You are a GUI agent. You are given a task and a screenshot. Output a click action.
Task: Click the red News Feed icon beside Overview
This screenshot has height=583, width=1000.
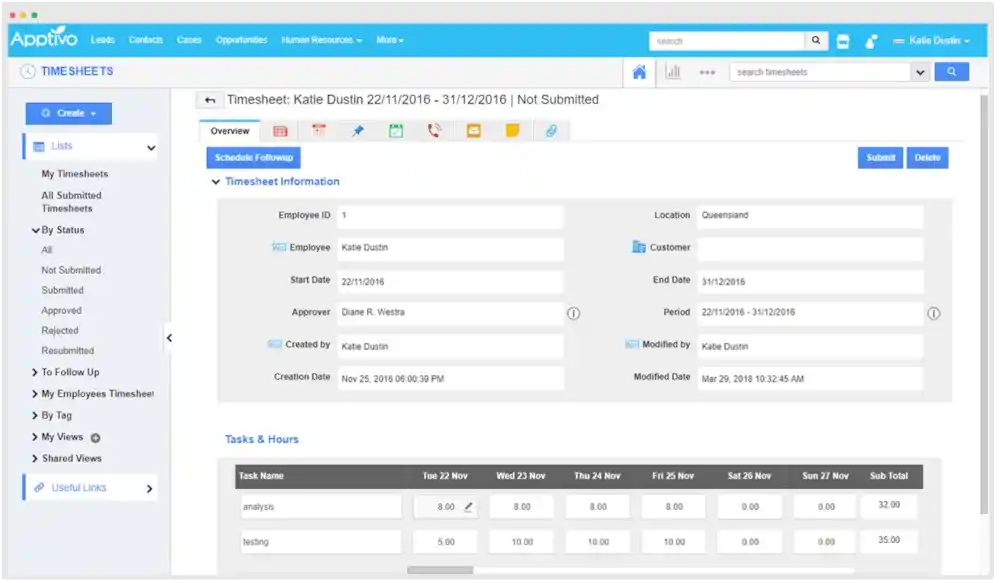[x=280, y=130]
